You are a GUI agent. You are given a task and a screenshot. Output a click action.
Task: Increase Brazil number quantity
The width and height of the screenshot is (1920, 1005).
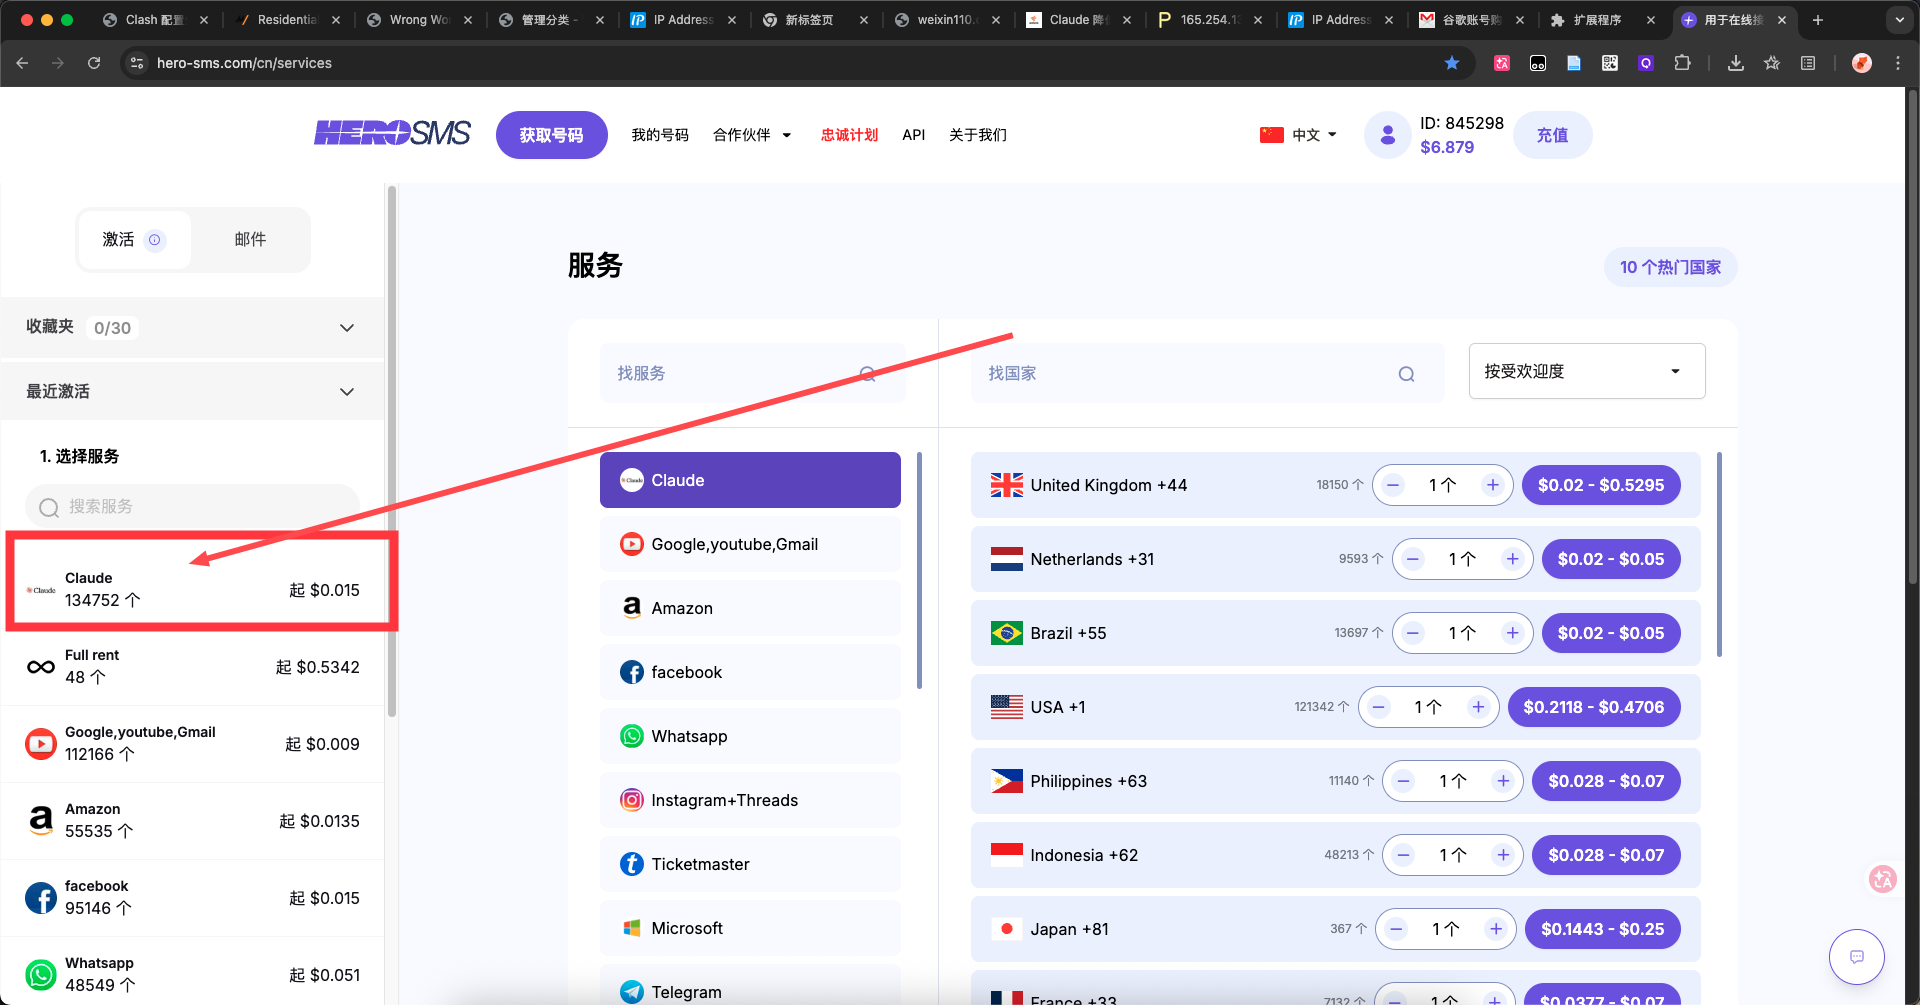pos(1513,633)
